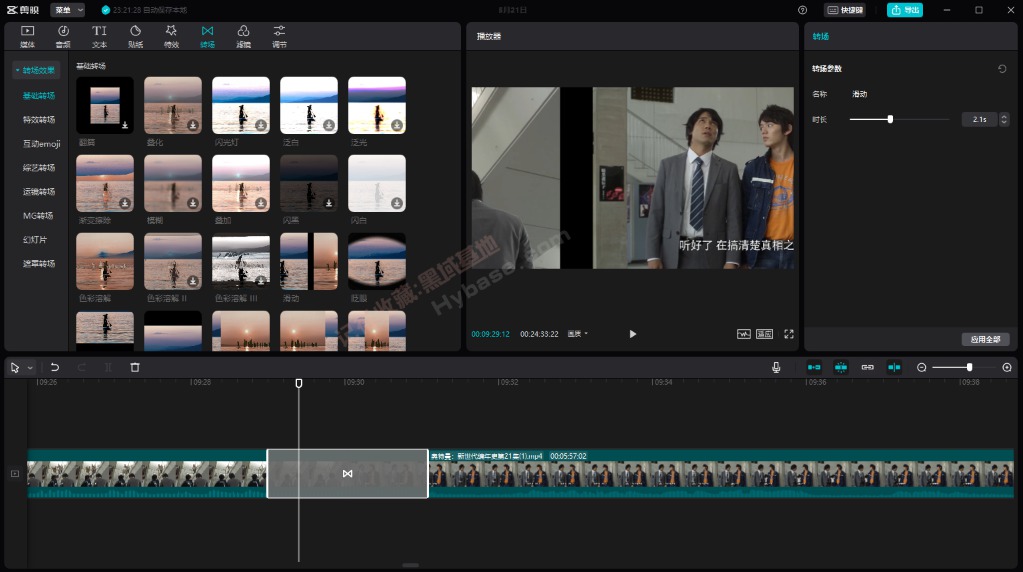Viewport: 1023px width, 572px height.
Task: Download the 模糊 transition via its arrow icon
Action: (x=192, y=203)
